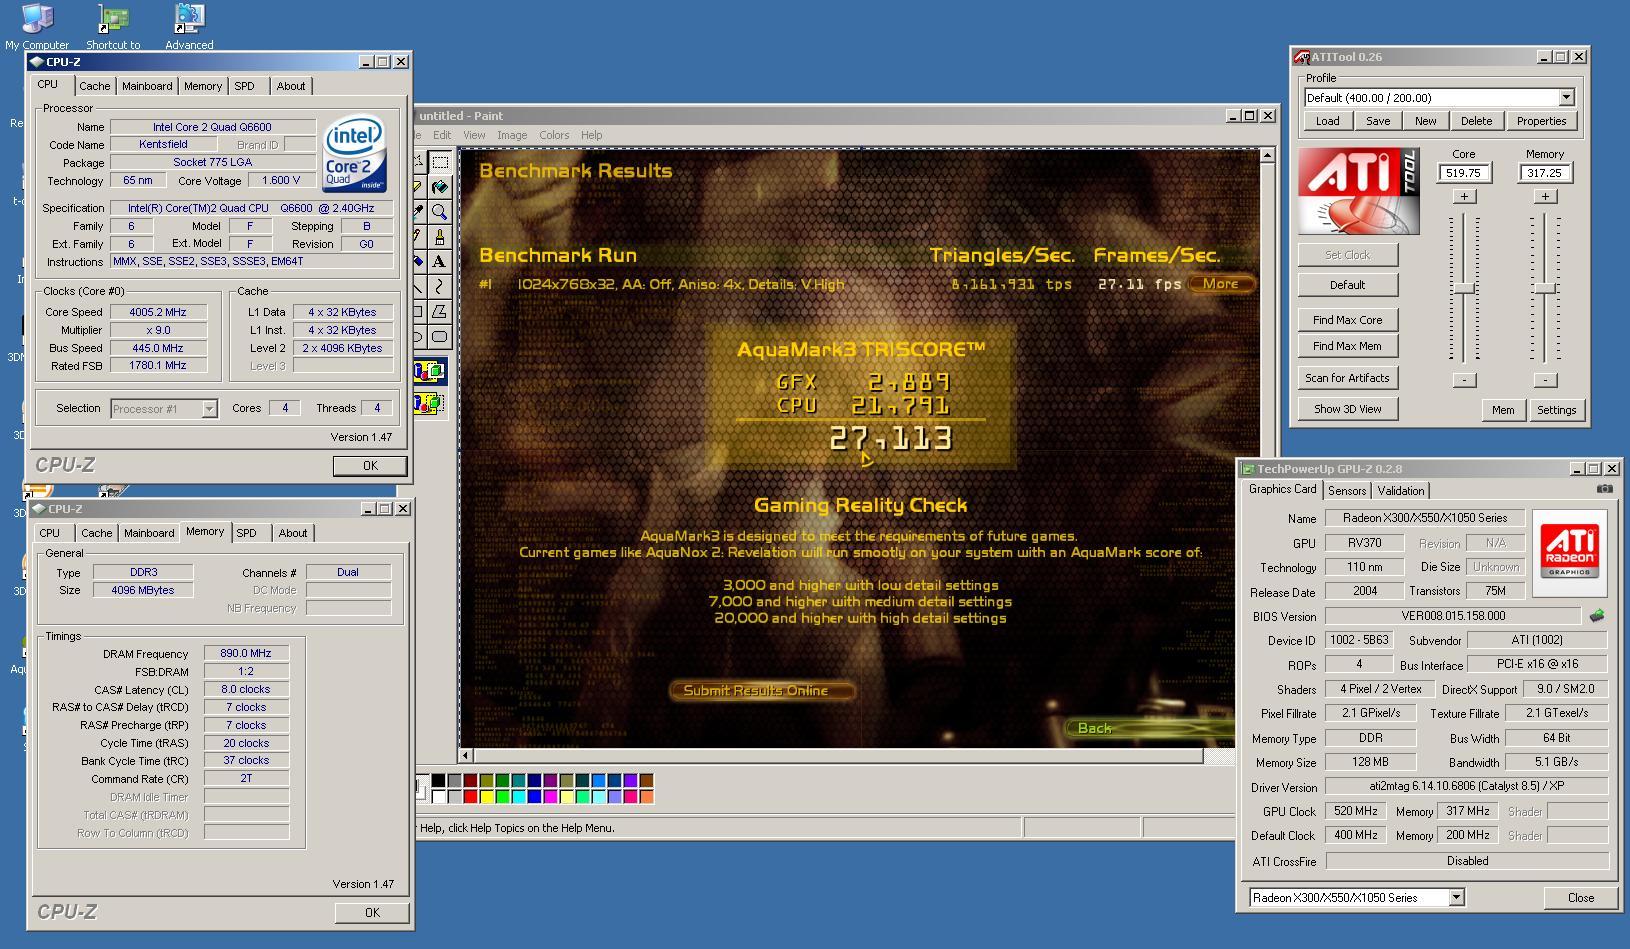Open the About tab in bottom CPU-Z window
The image size is (1630, 949).
point(293,533)
